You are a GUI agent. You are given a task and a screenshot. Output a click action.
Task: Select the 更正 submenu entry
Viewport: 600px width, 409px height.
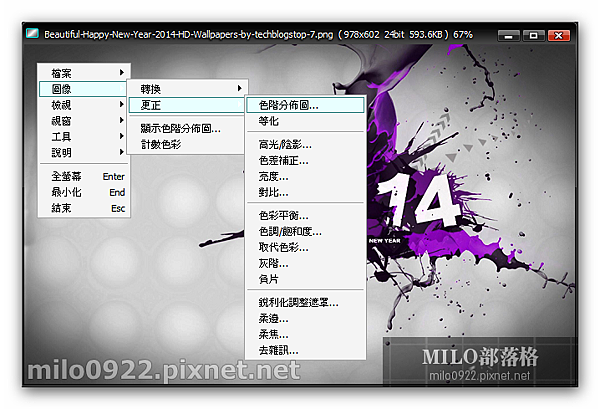[x=188, y=105]
